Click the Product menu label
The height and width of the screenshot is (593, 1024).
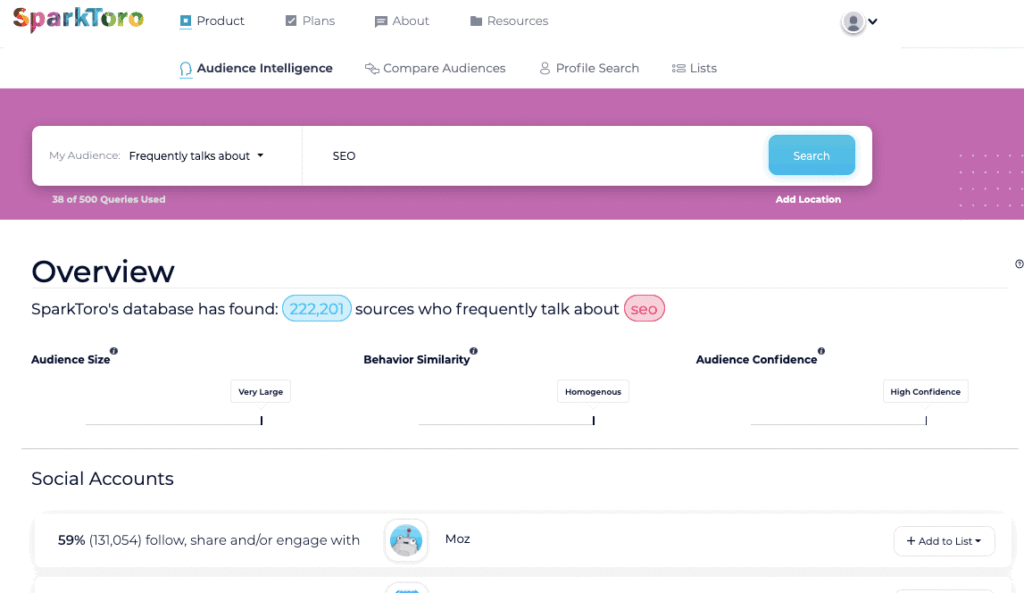pyautogui.click(x=220, y=21)
